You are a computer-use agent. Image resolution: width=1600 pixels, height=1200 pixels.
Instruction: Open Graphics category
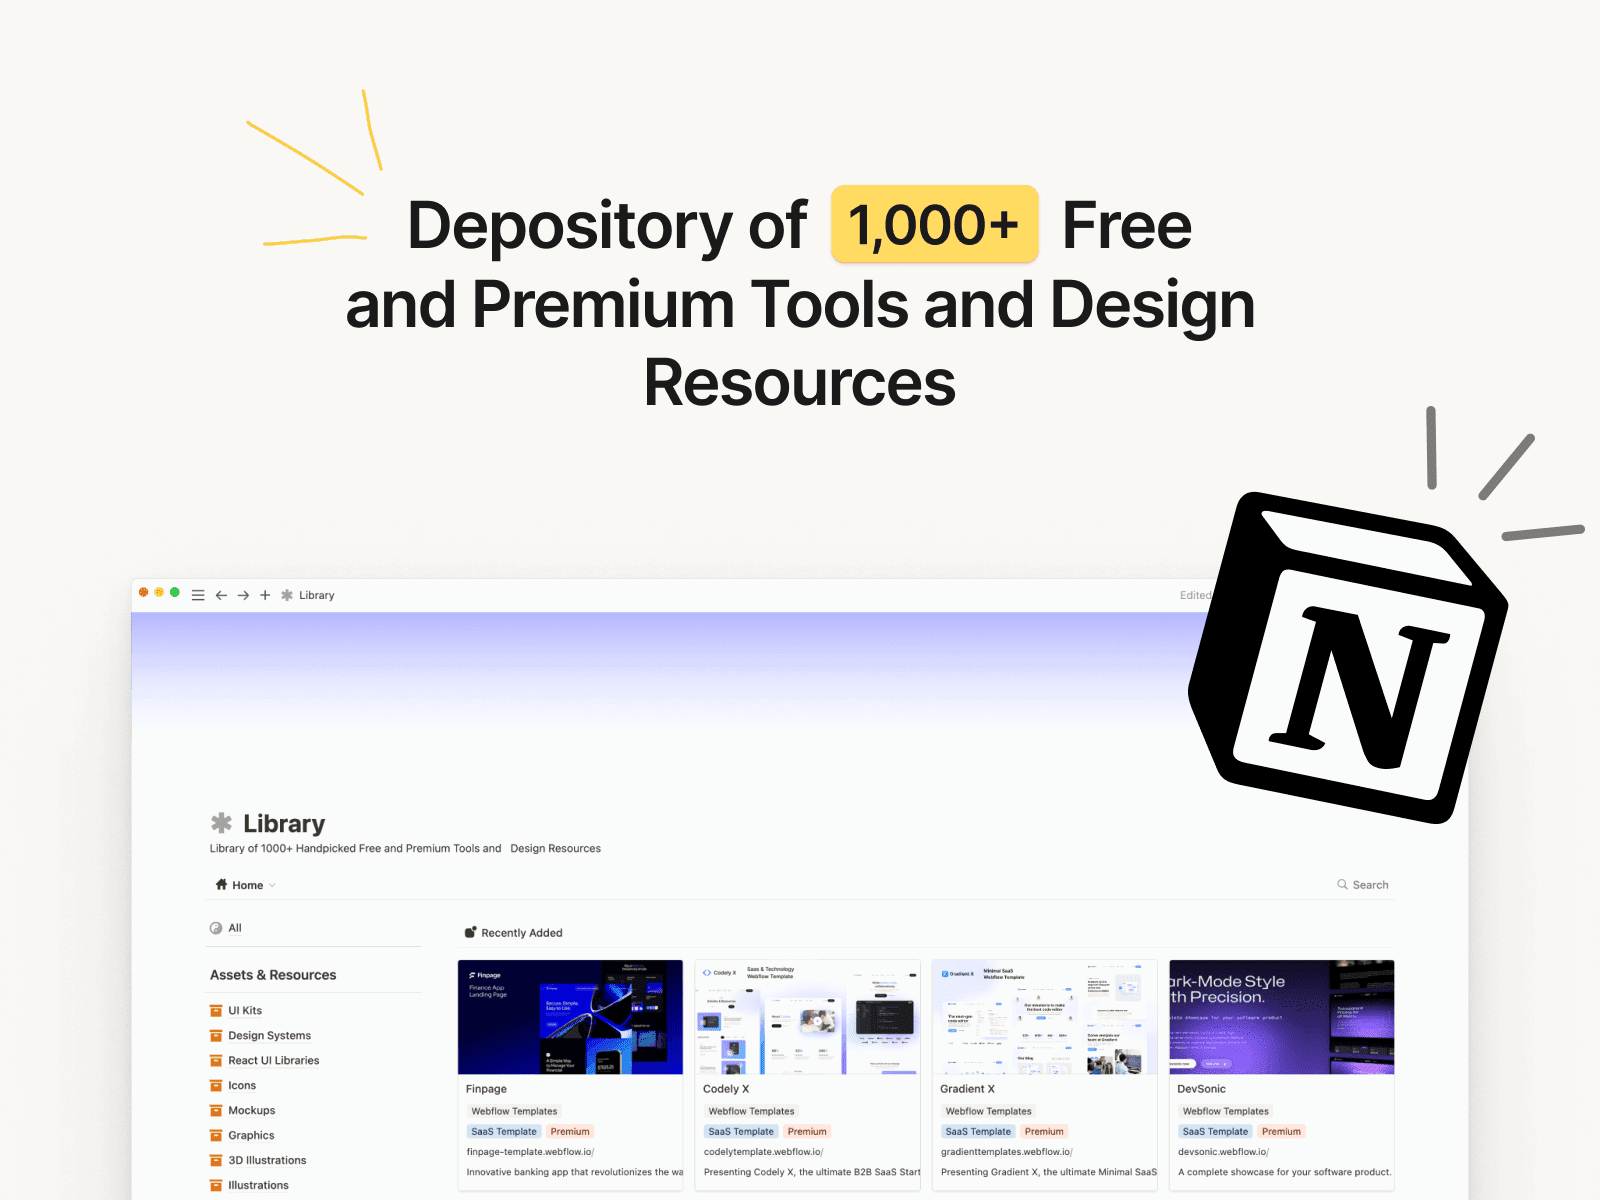(x=251, y=1135)
